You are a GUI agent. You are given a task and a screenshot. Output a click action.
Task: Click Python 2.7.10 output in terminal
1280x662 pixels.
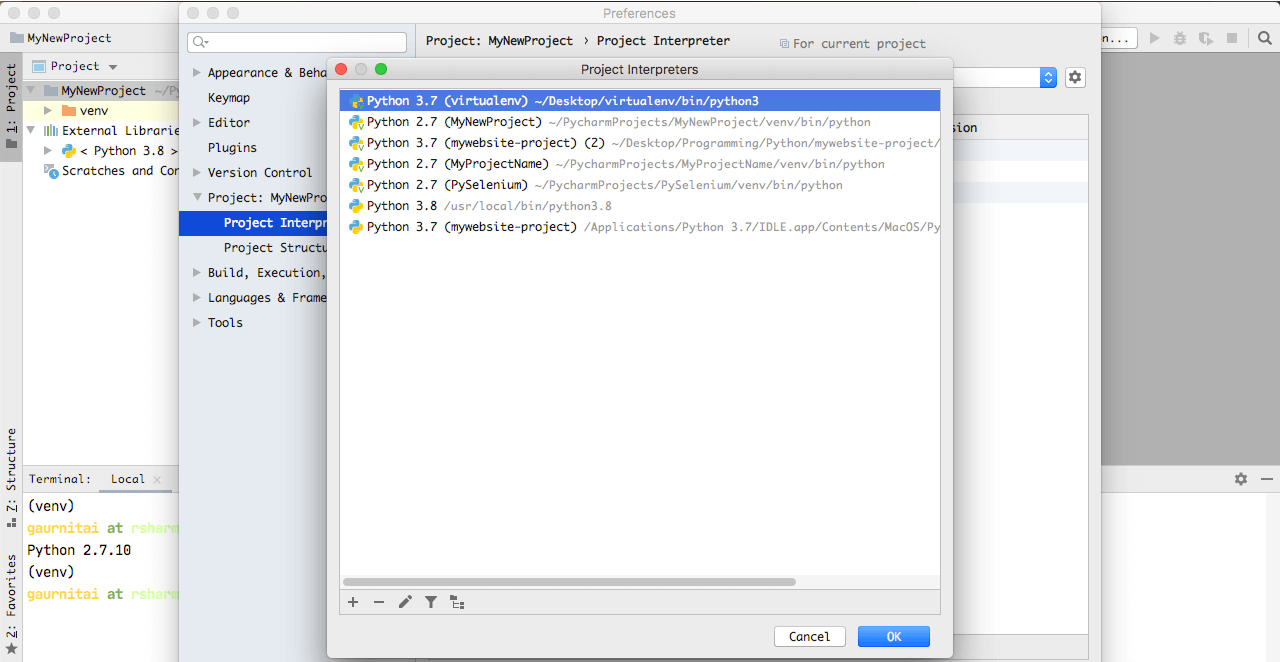coord(79,550)
